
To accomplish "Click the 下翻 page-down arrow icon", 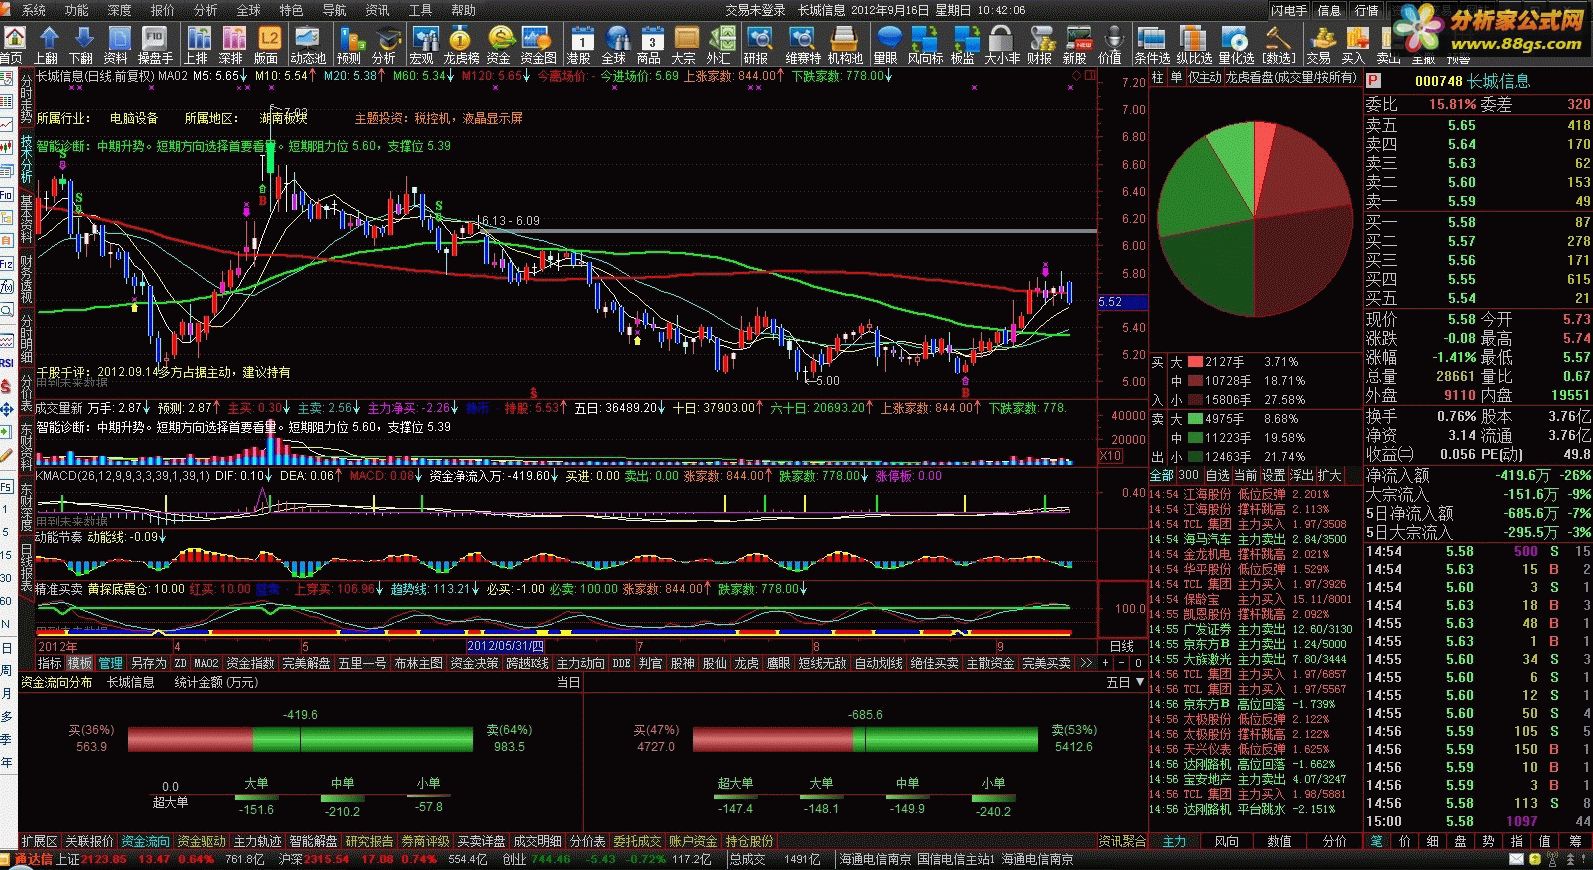I will coord(82,45).
